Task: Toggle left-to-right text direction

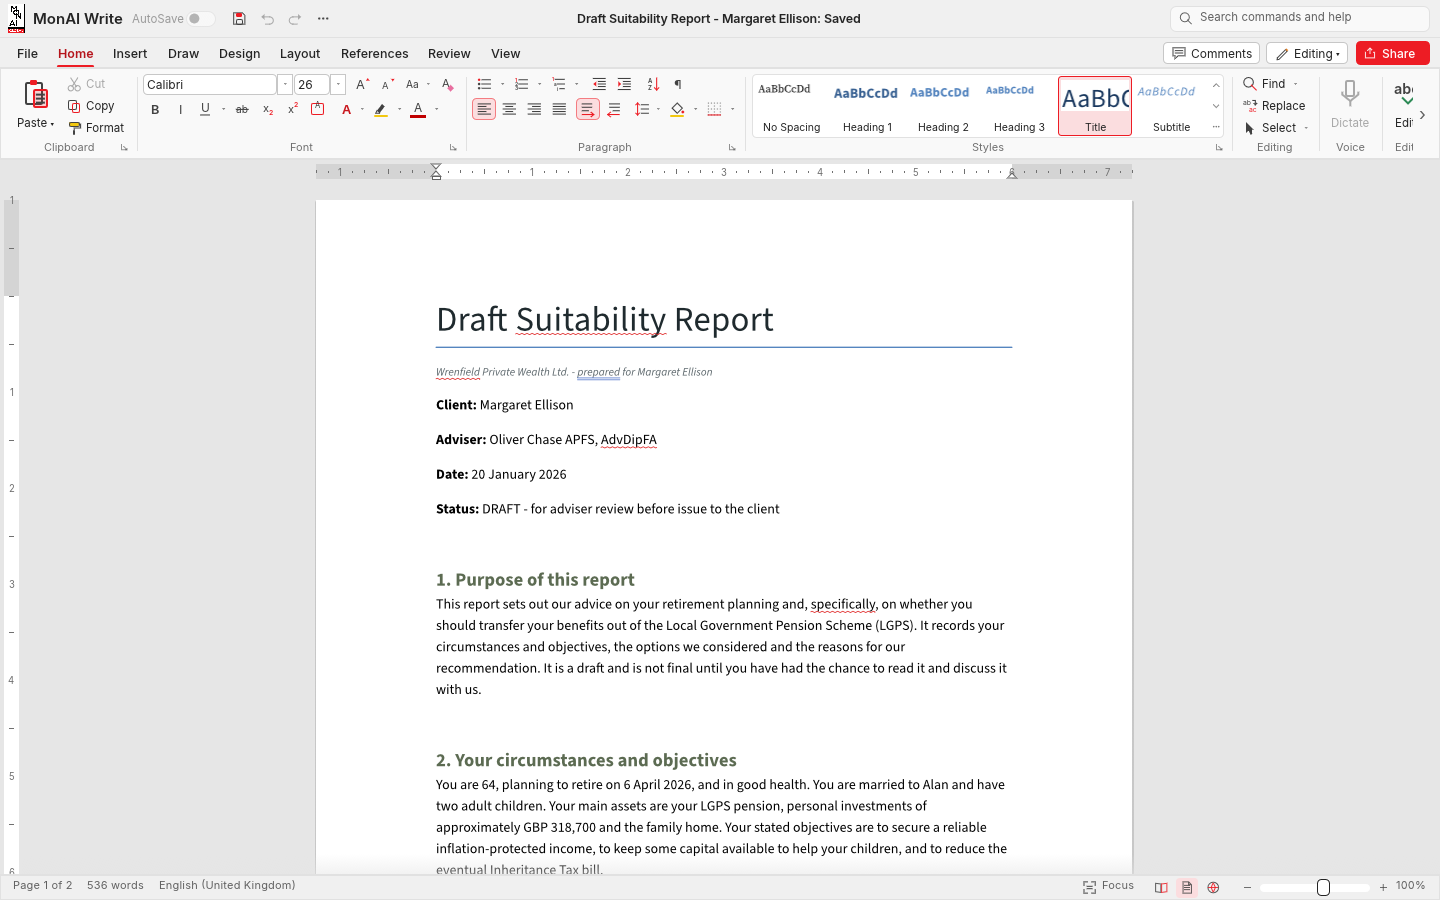Action: tap(588, 110)
